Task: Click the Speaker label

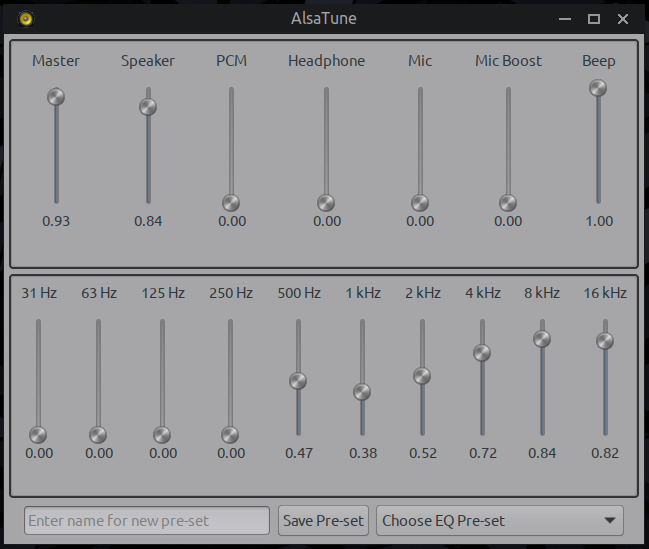Action: coord(148,61)
